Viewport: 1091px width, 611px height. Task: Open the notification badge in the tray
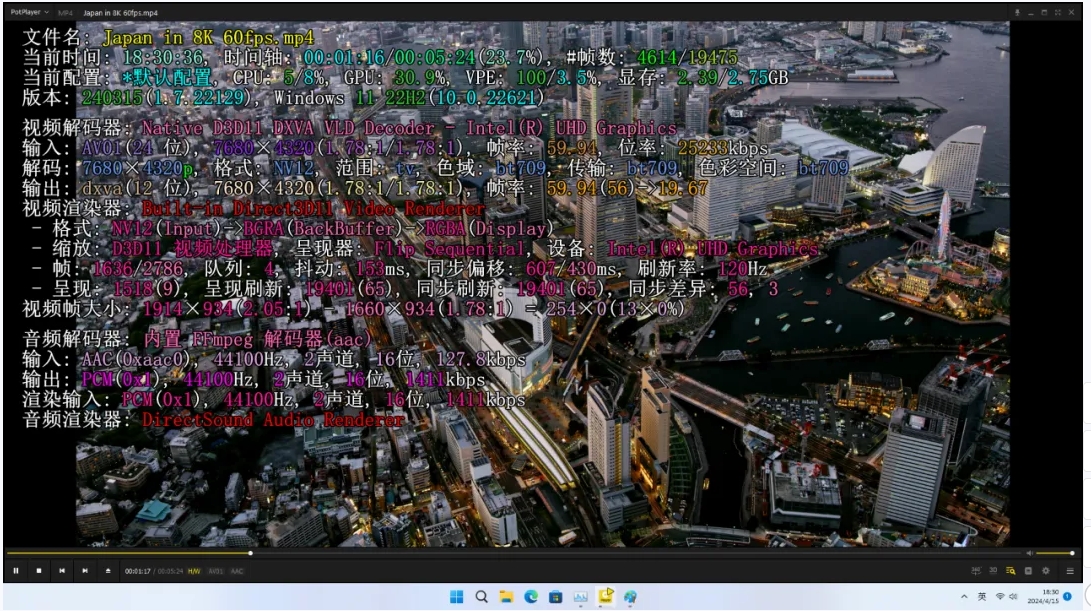coord(1067,596)
